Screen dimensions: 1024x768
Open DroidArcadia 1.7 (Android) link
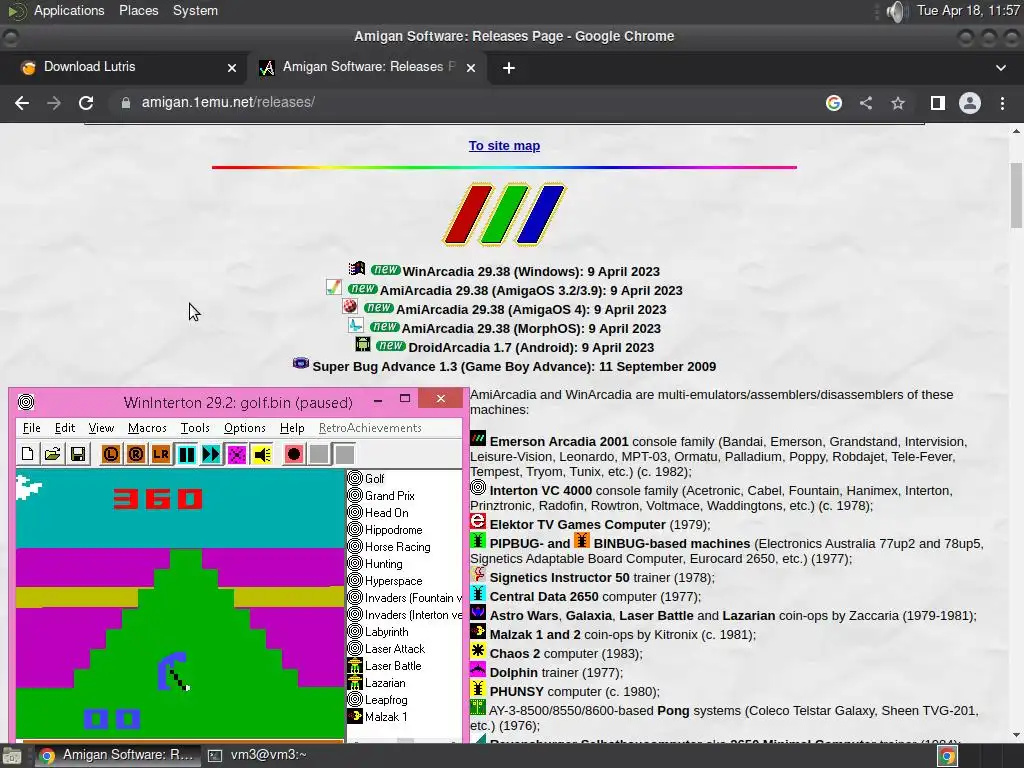click(x=531, y=347)
